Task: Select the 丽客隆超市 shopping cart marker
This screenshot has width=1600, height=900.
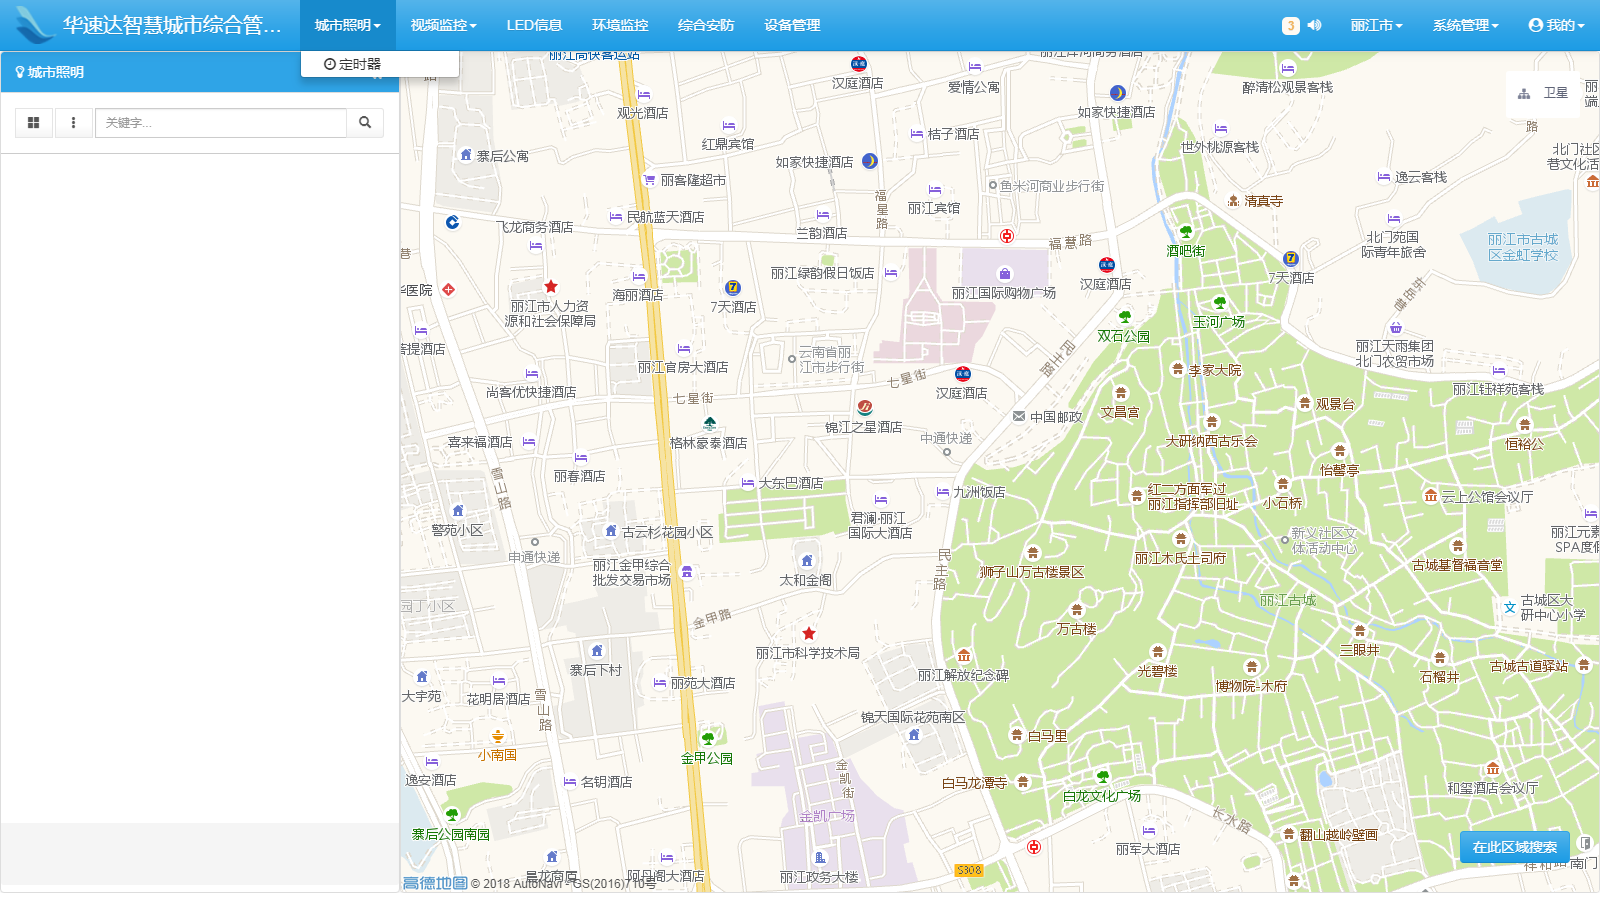Action: (x=650, y=180)
